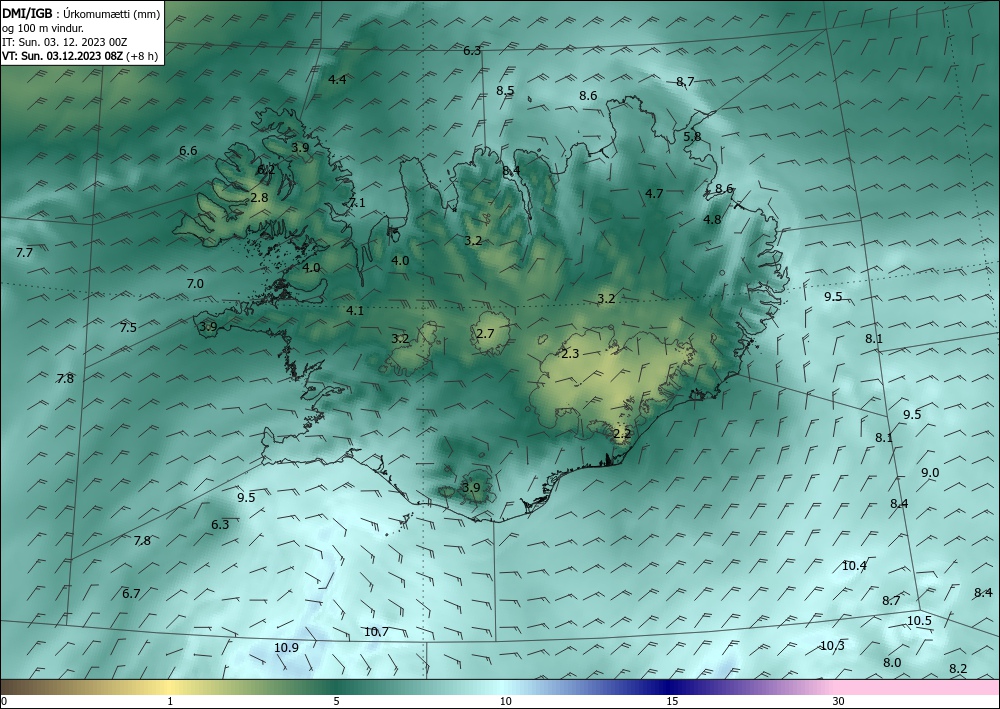Click the '5' tick on the color scale
Screen dimensions: 1000x709
pyautogui.click(x=336, y=702)
